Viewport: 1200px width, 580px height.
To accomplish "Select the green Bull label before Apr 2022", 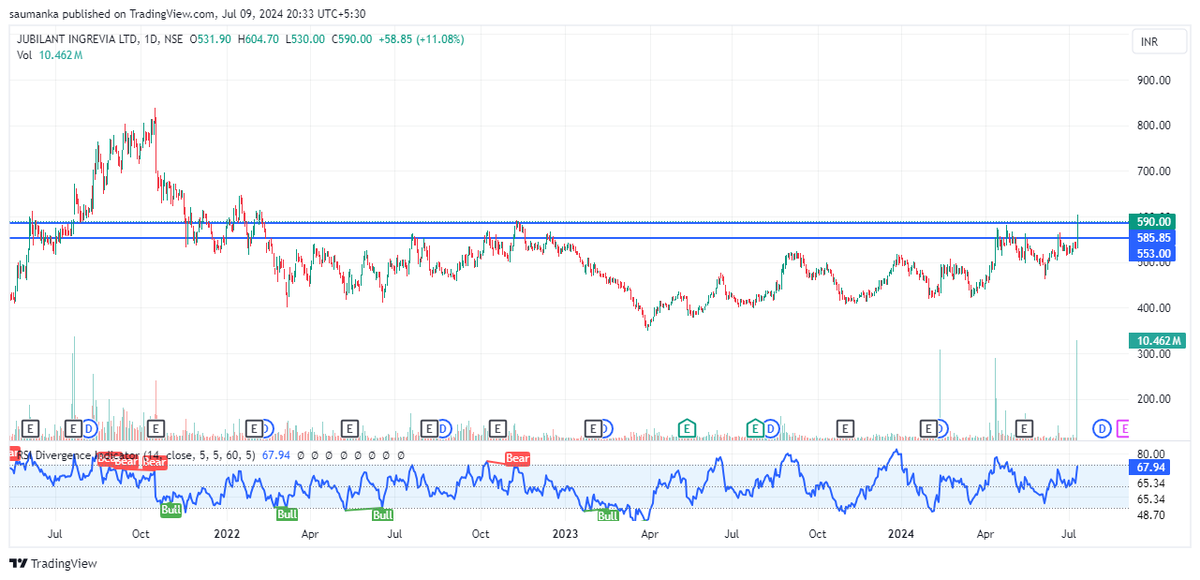I will (x=287, y=514).
